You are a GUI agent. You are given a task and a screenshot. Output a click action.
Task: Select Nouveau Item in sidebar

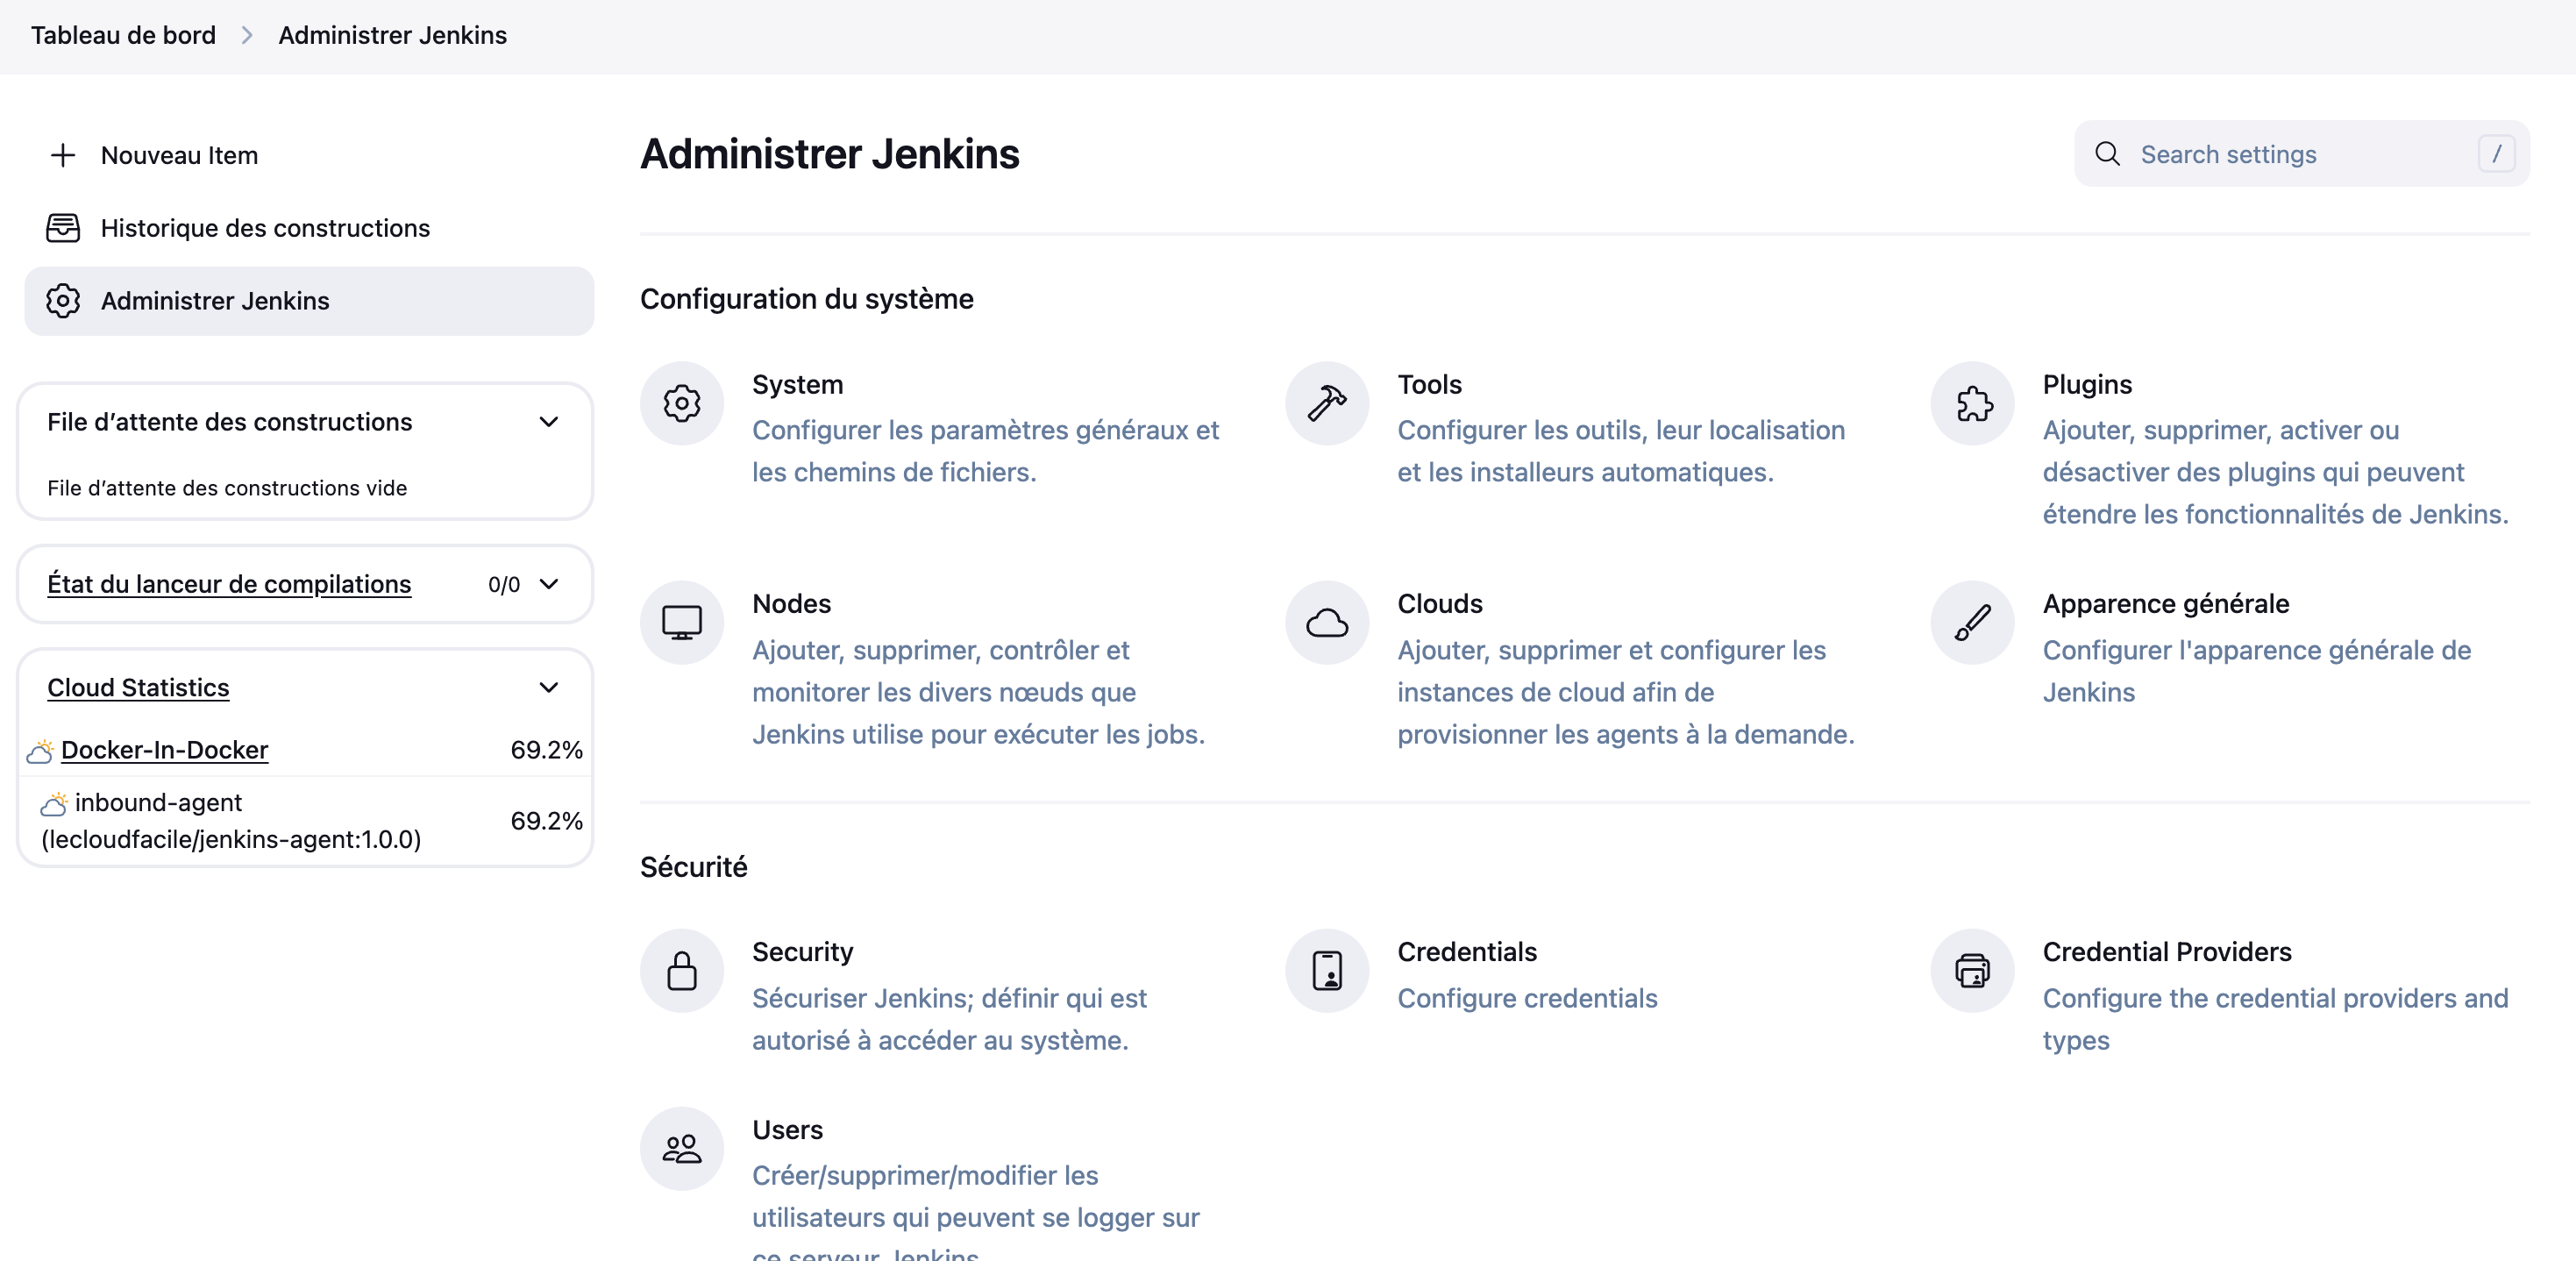179,155
